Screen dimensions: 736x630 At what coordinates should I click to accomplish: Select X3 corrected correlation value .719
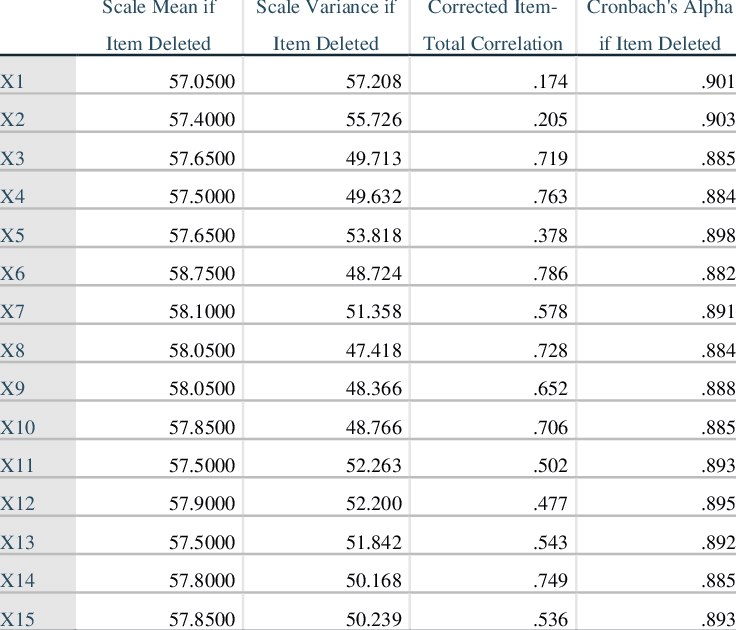point(550,158)
